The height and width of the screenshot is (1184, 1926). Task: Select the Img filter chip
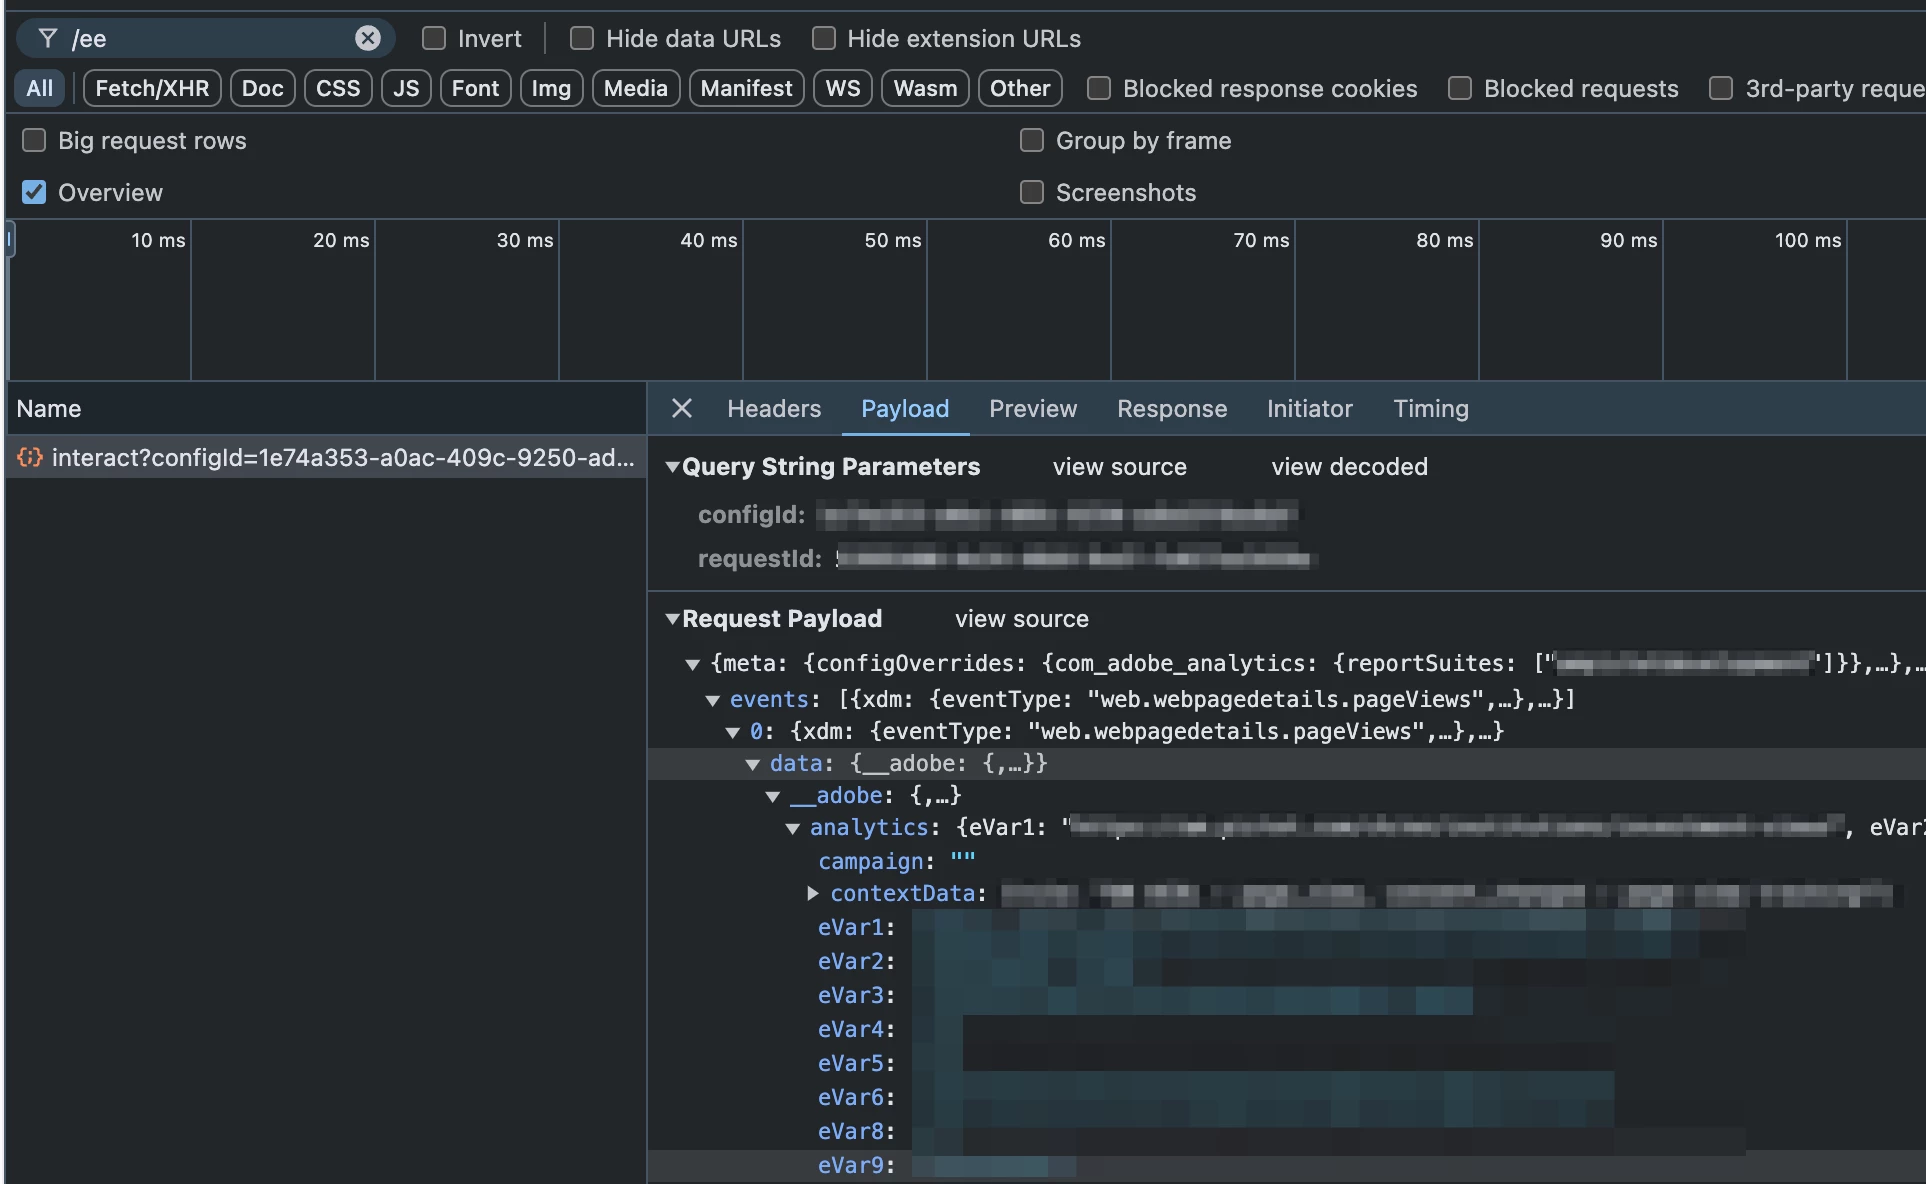pyautogui.click(x=550, y=88)
